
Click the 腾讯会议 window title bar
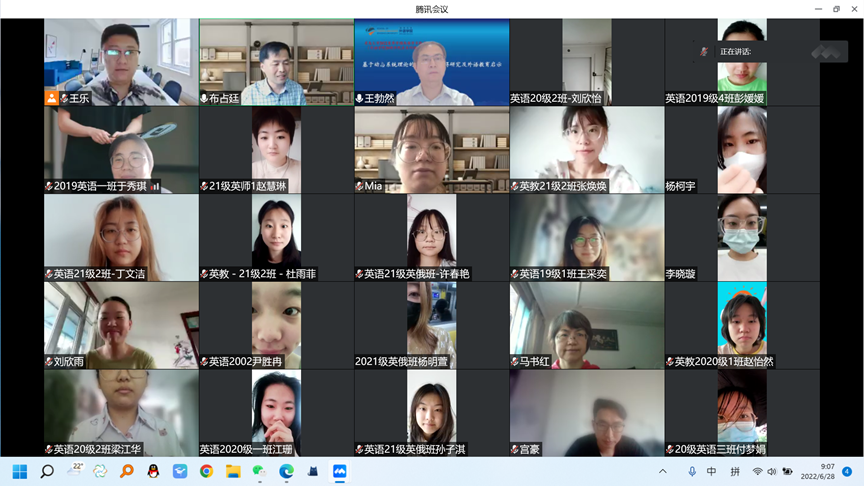pos(432,9)
